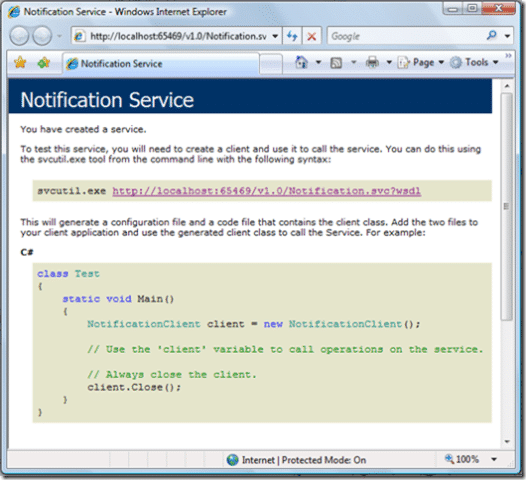Stop loading with the red X icon
The height and width of the screenshot is (480, 526).
(x=312, y=36)
